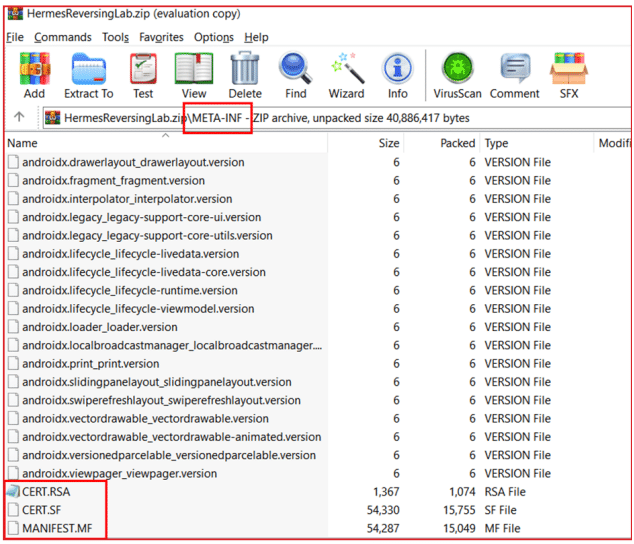This screenshot has width=634, height=544.
Task: Open the View file tool
Action: click(x=194, y=69)
